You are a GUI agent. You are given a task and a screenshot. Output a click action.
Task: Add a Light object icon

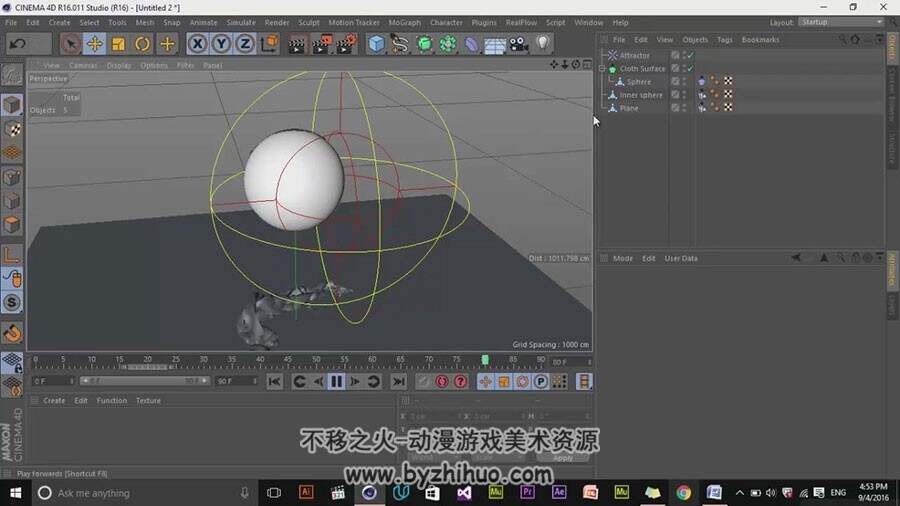(542, 44)
